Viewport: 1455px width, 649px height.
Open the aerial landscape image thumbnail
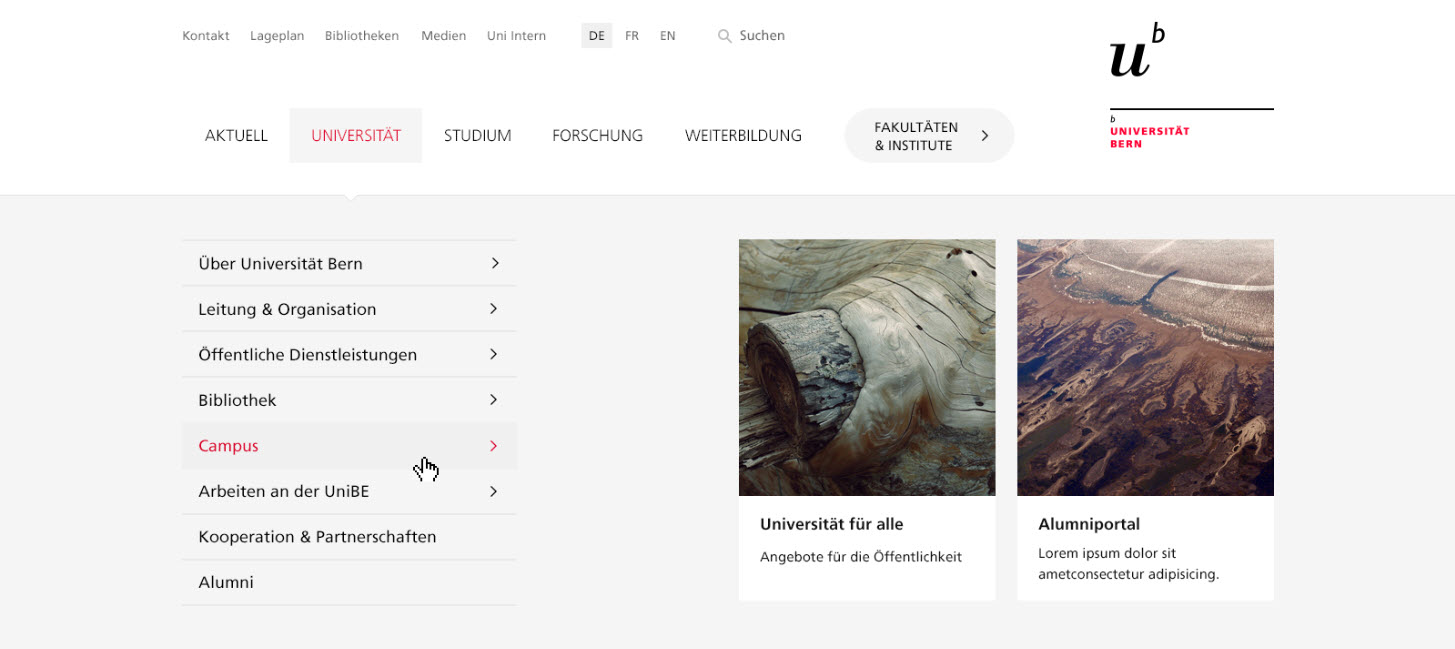[x=1145, y=367]
